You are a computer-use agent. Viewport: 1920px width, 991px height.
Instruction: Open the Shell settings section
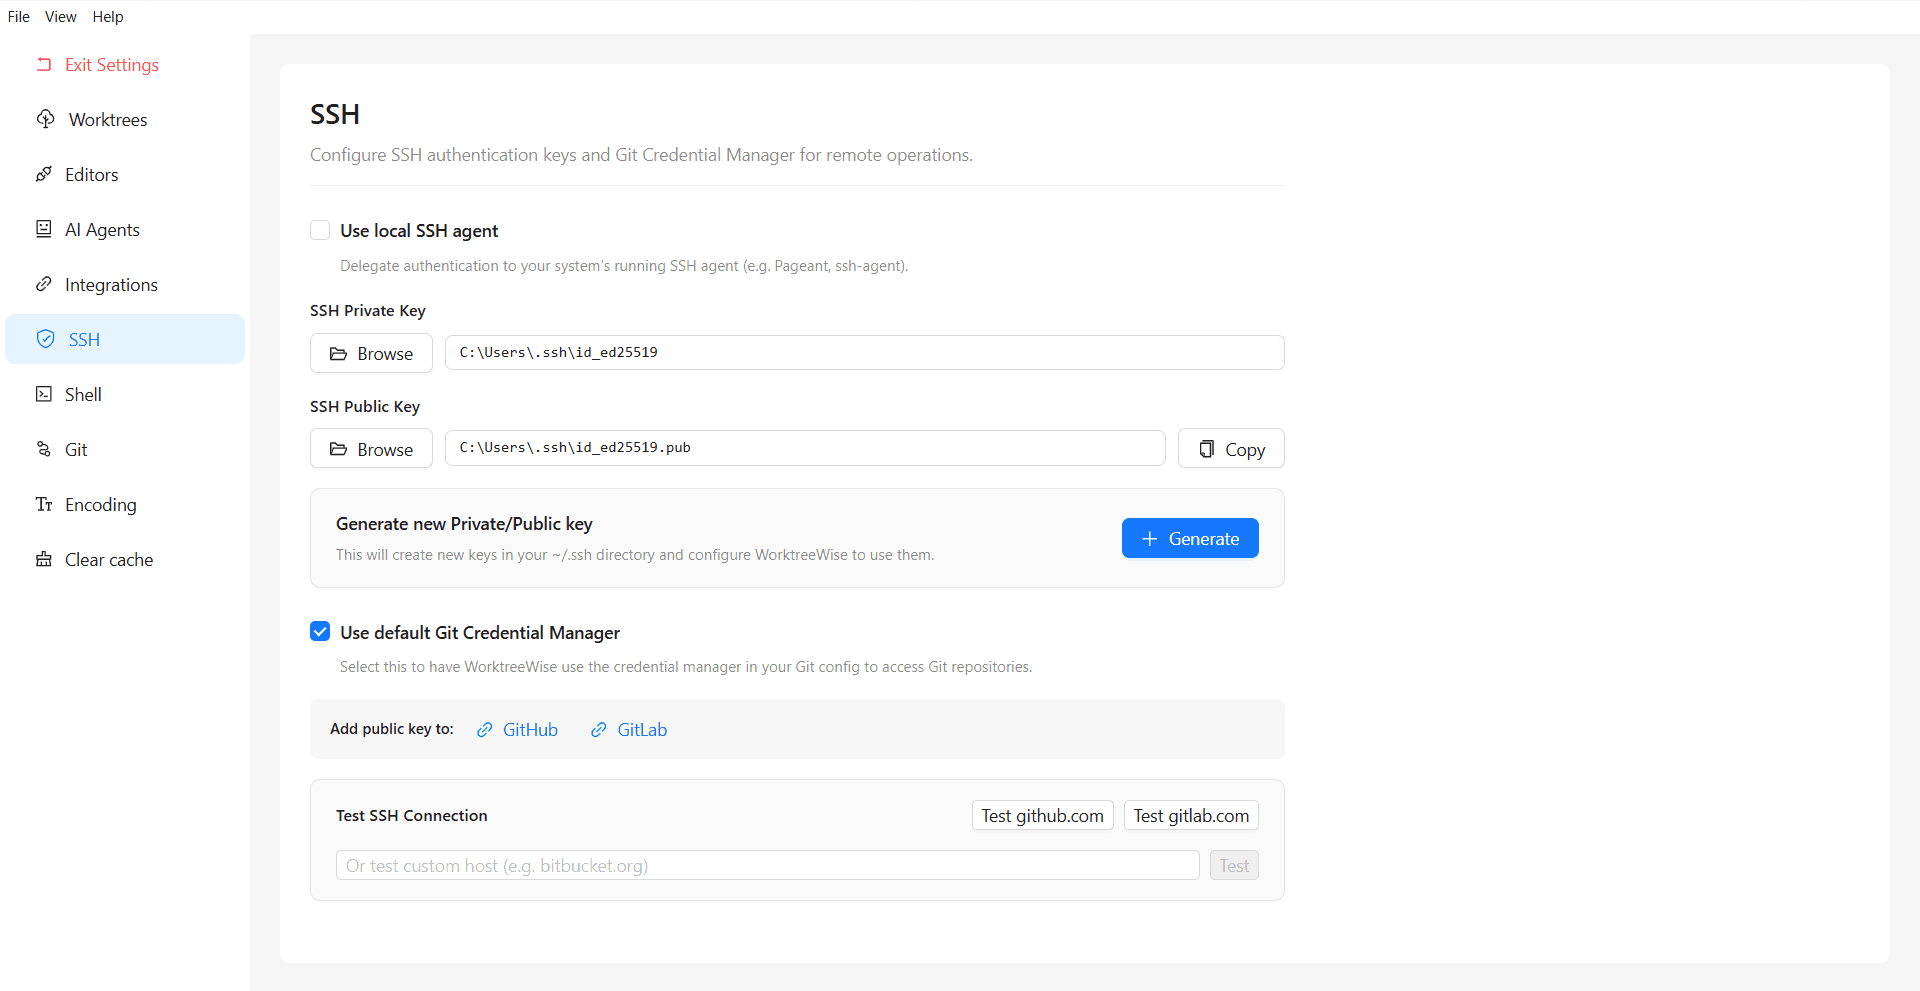pyautogui.click(x=125, y=394)
